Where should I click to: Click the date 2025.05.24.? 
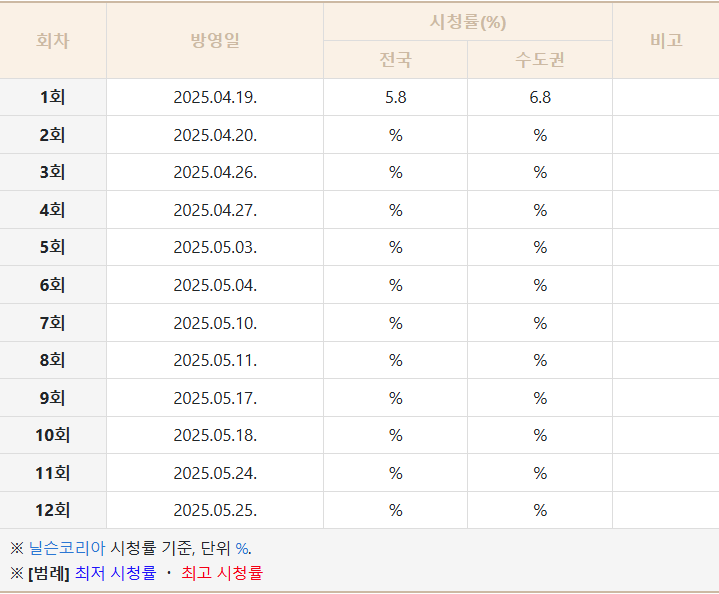(215, 473)
